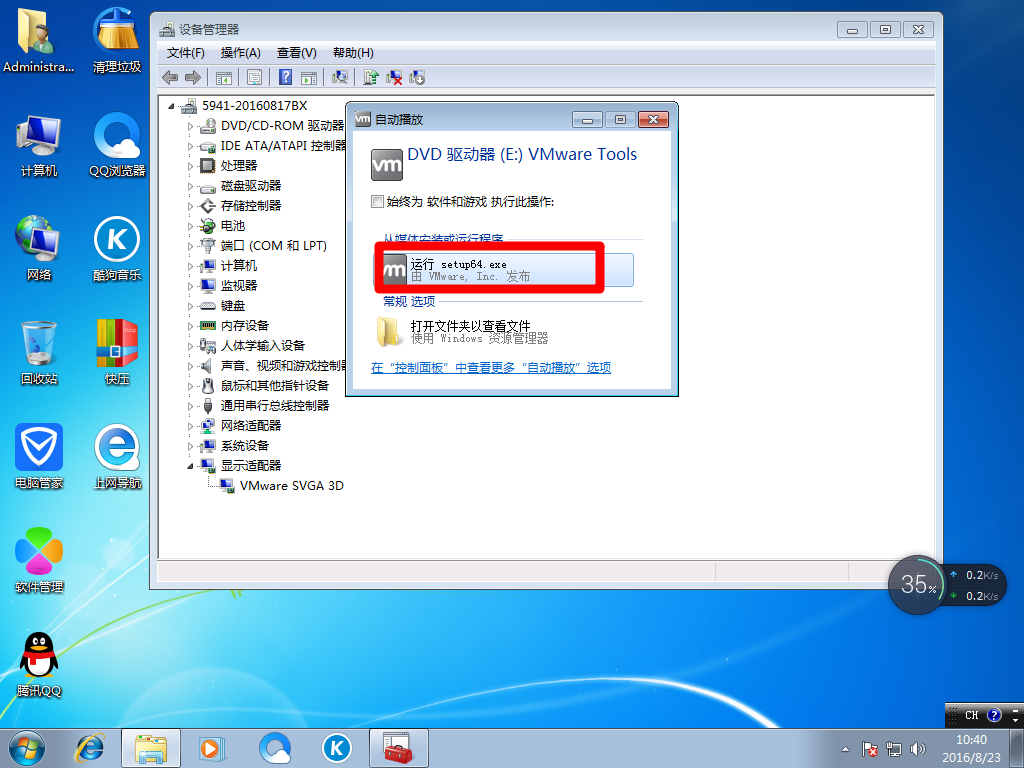Open the Properties toolbar icon
This screenshot has width=1024, height=768.
point(254,78)
